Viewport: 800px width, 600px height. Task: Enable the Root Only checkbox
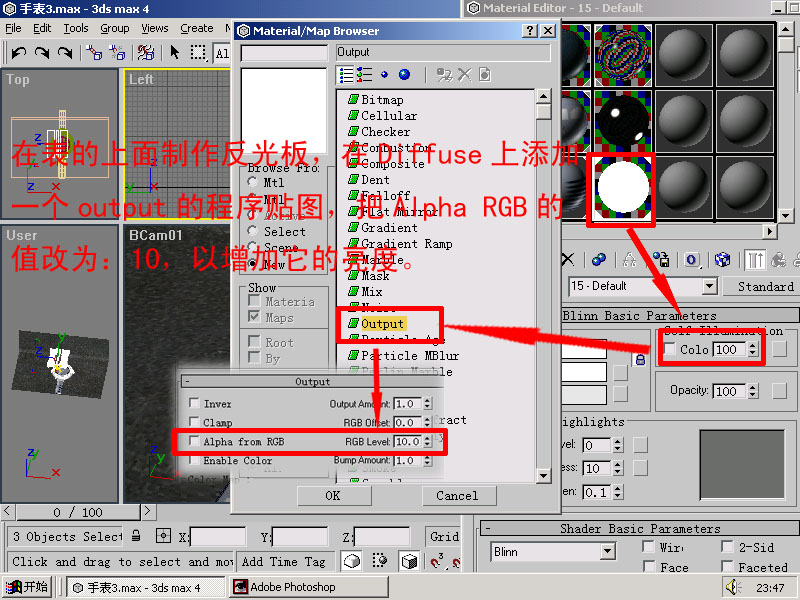click(x=254, y=341)
